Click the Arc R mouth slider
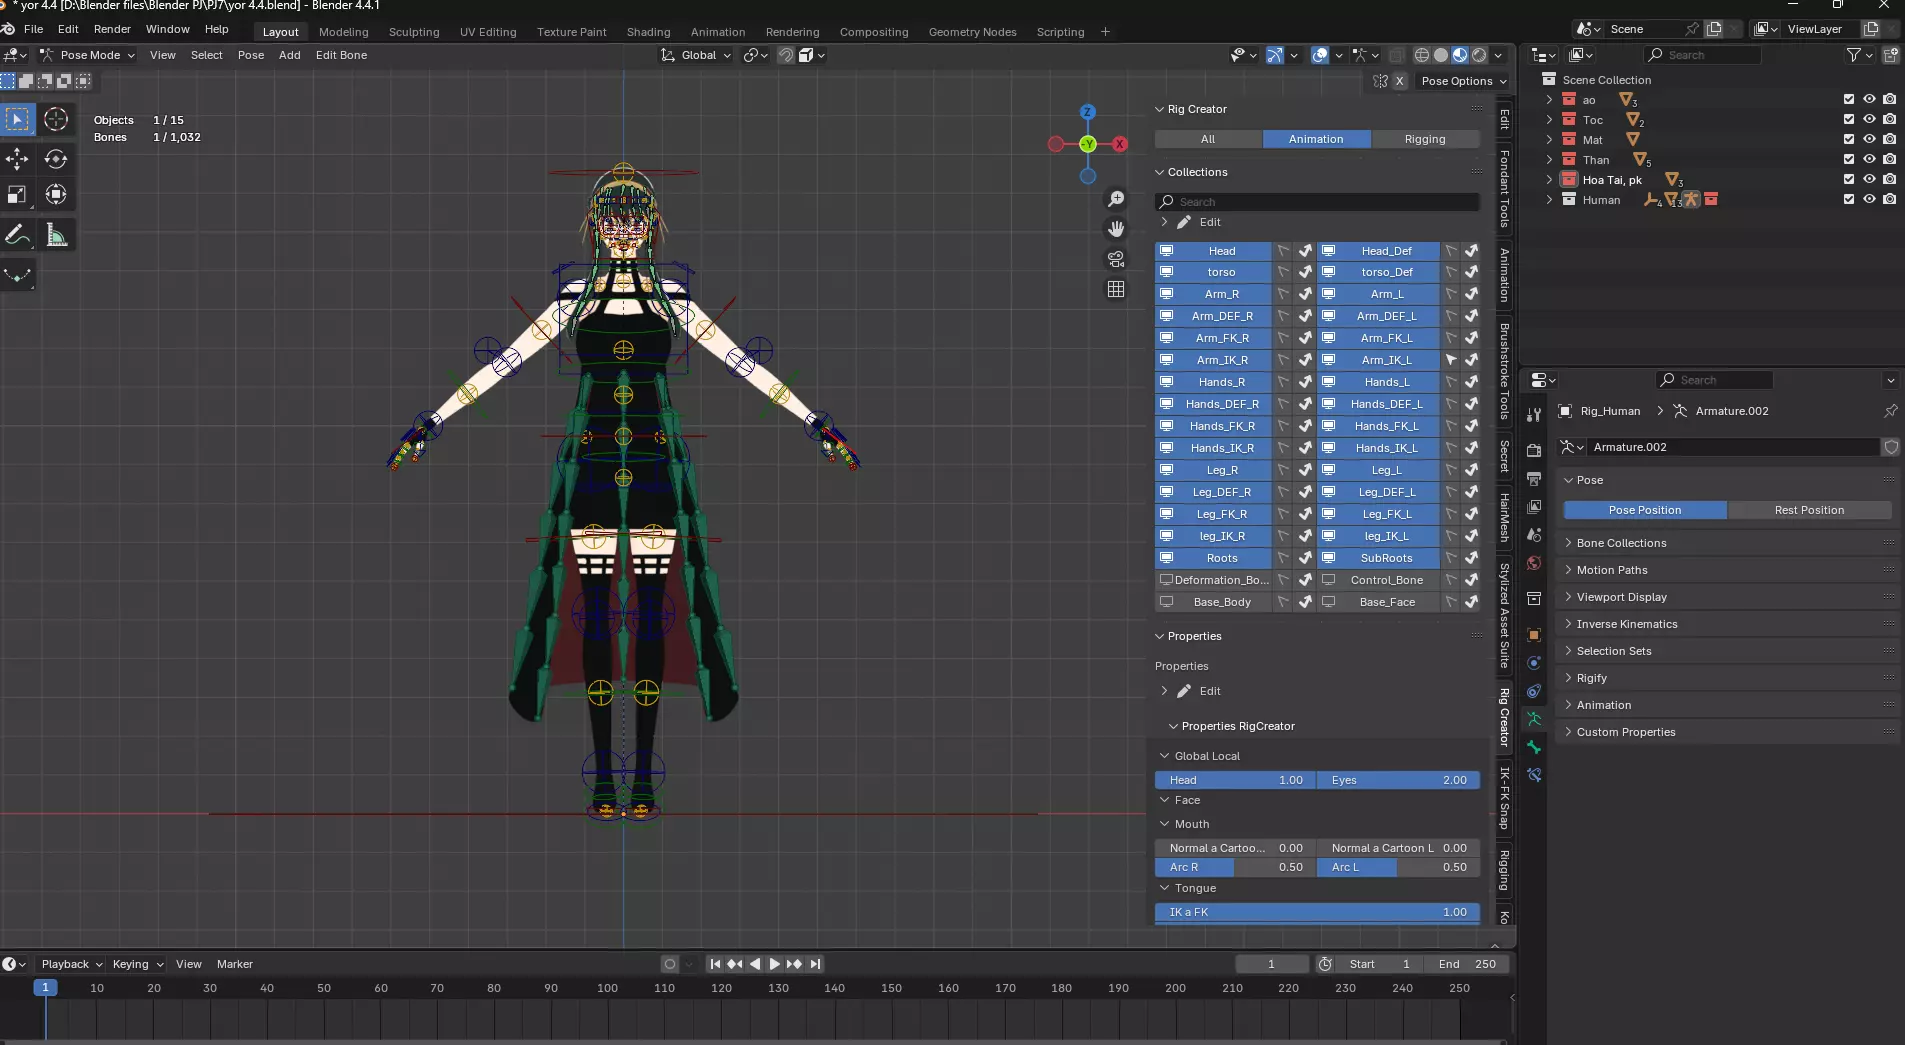Screen dimensions: 1905x1045 point(1235,867)
